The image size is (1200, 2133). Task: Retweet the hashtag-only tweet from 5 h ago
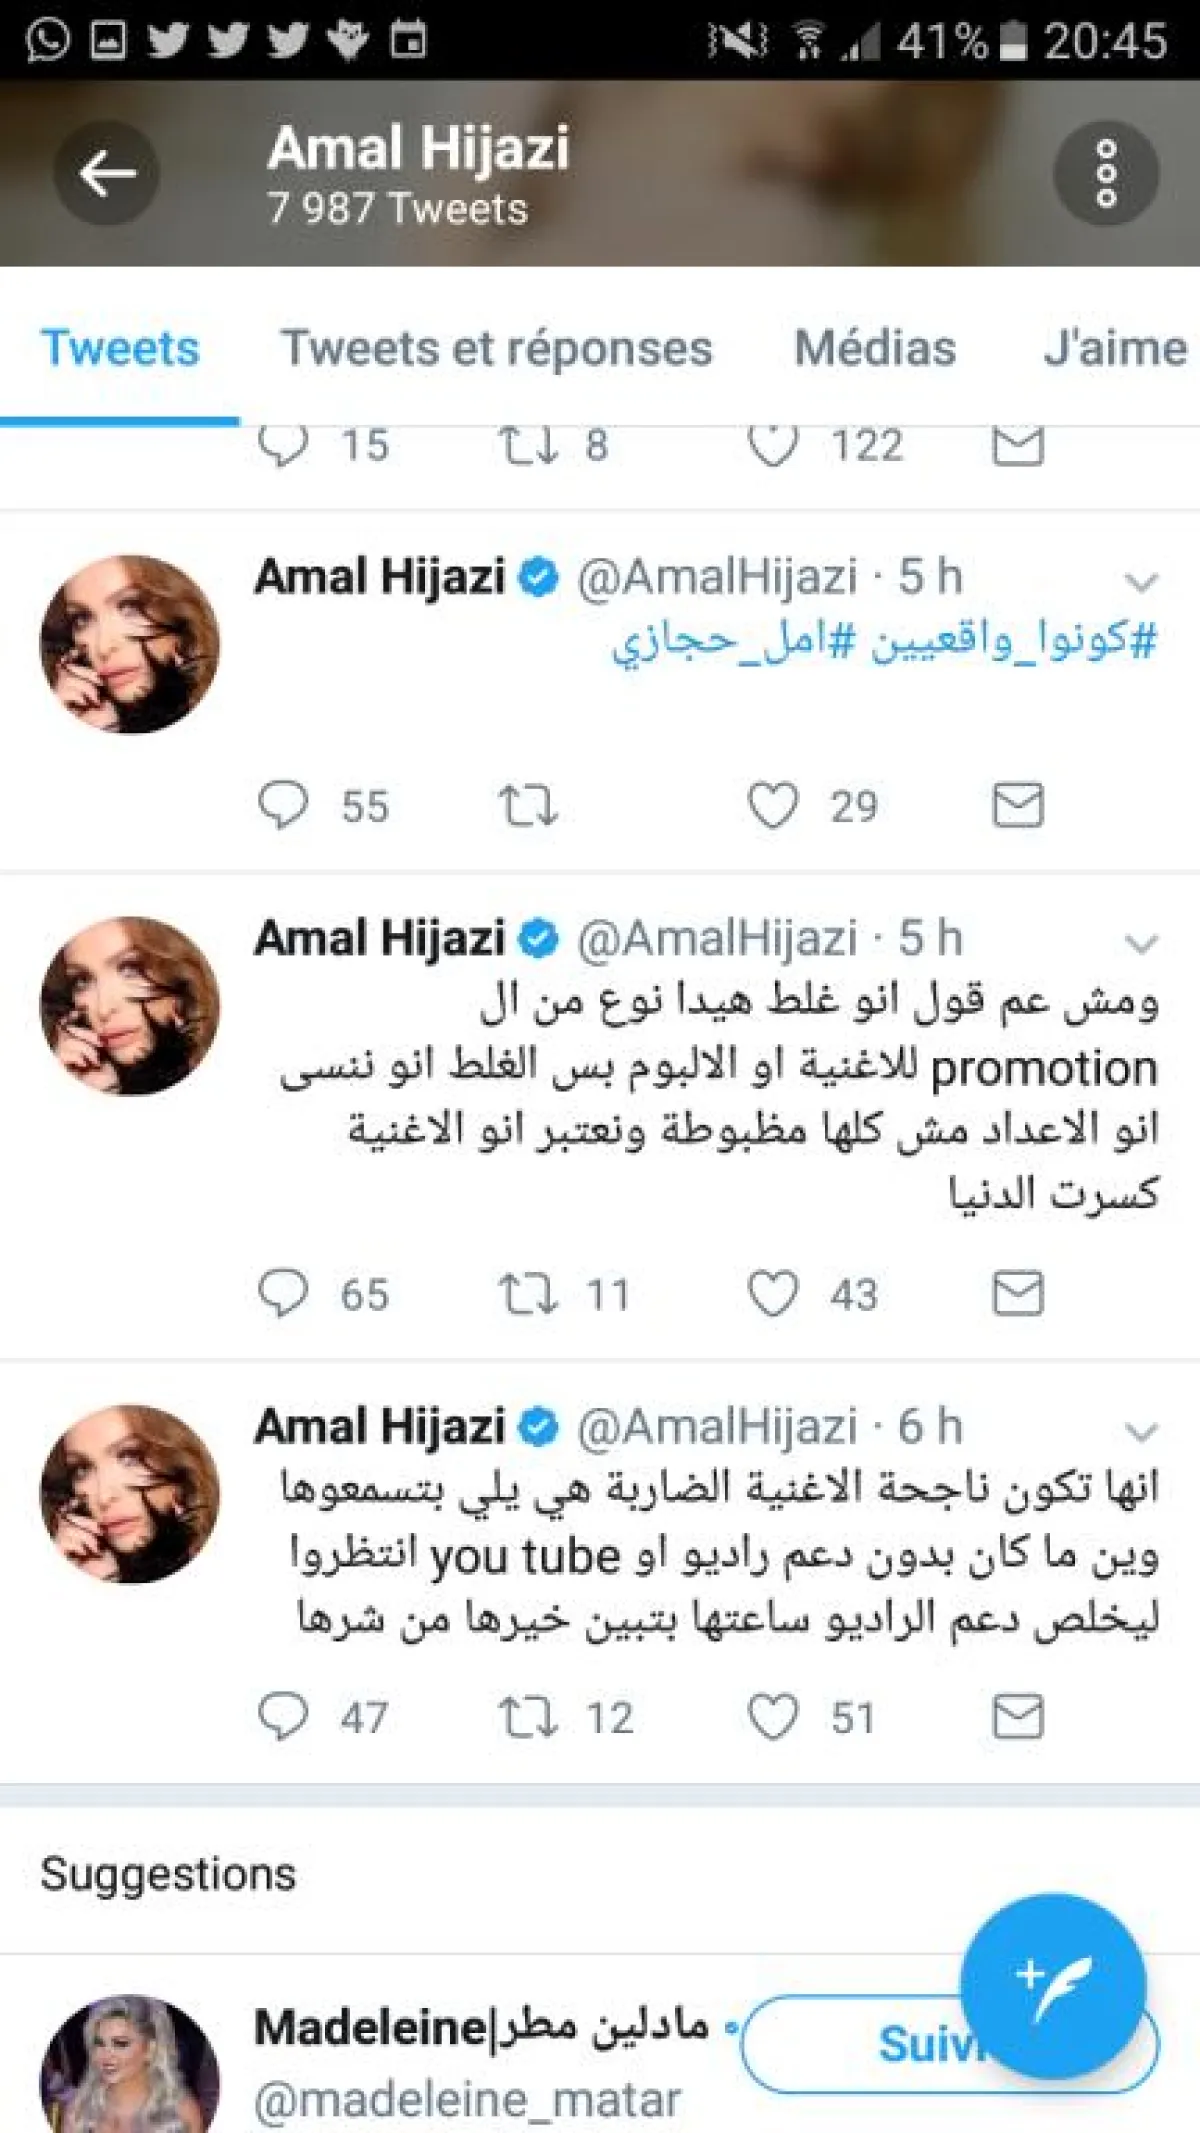528,805
